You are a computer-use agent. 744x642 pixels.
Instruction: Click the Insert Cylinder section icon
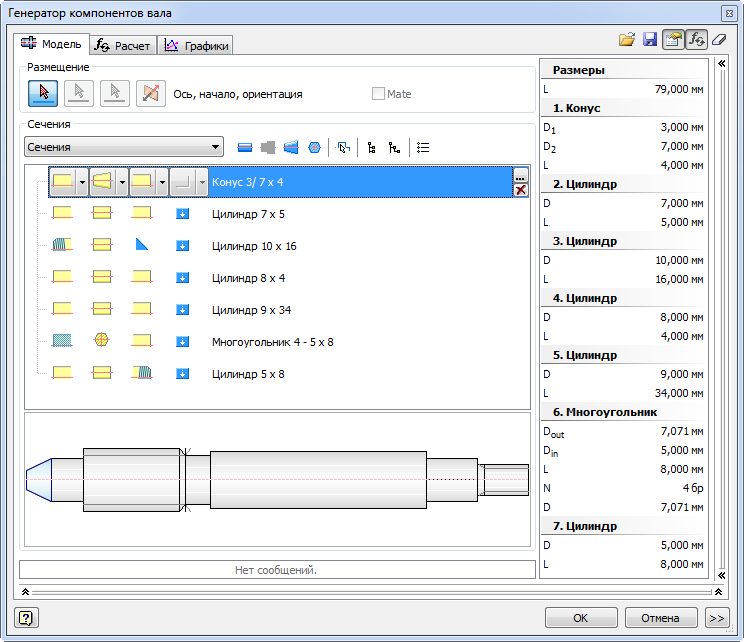tap(245, 147)
